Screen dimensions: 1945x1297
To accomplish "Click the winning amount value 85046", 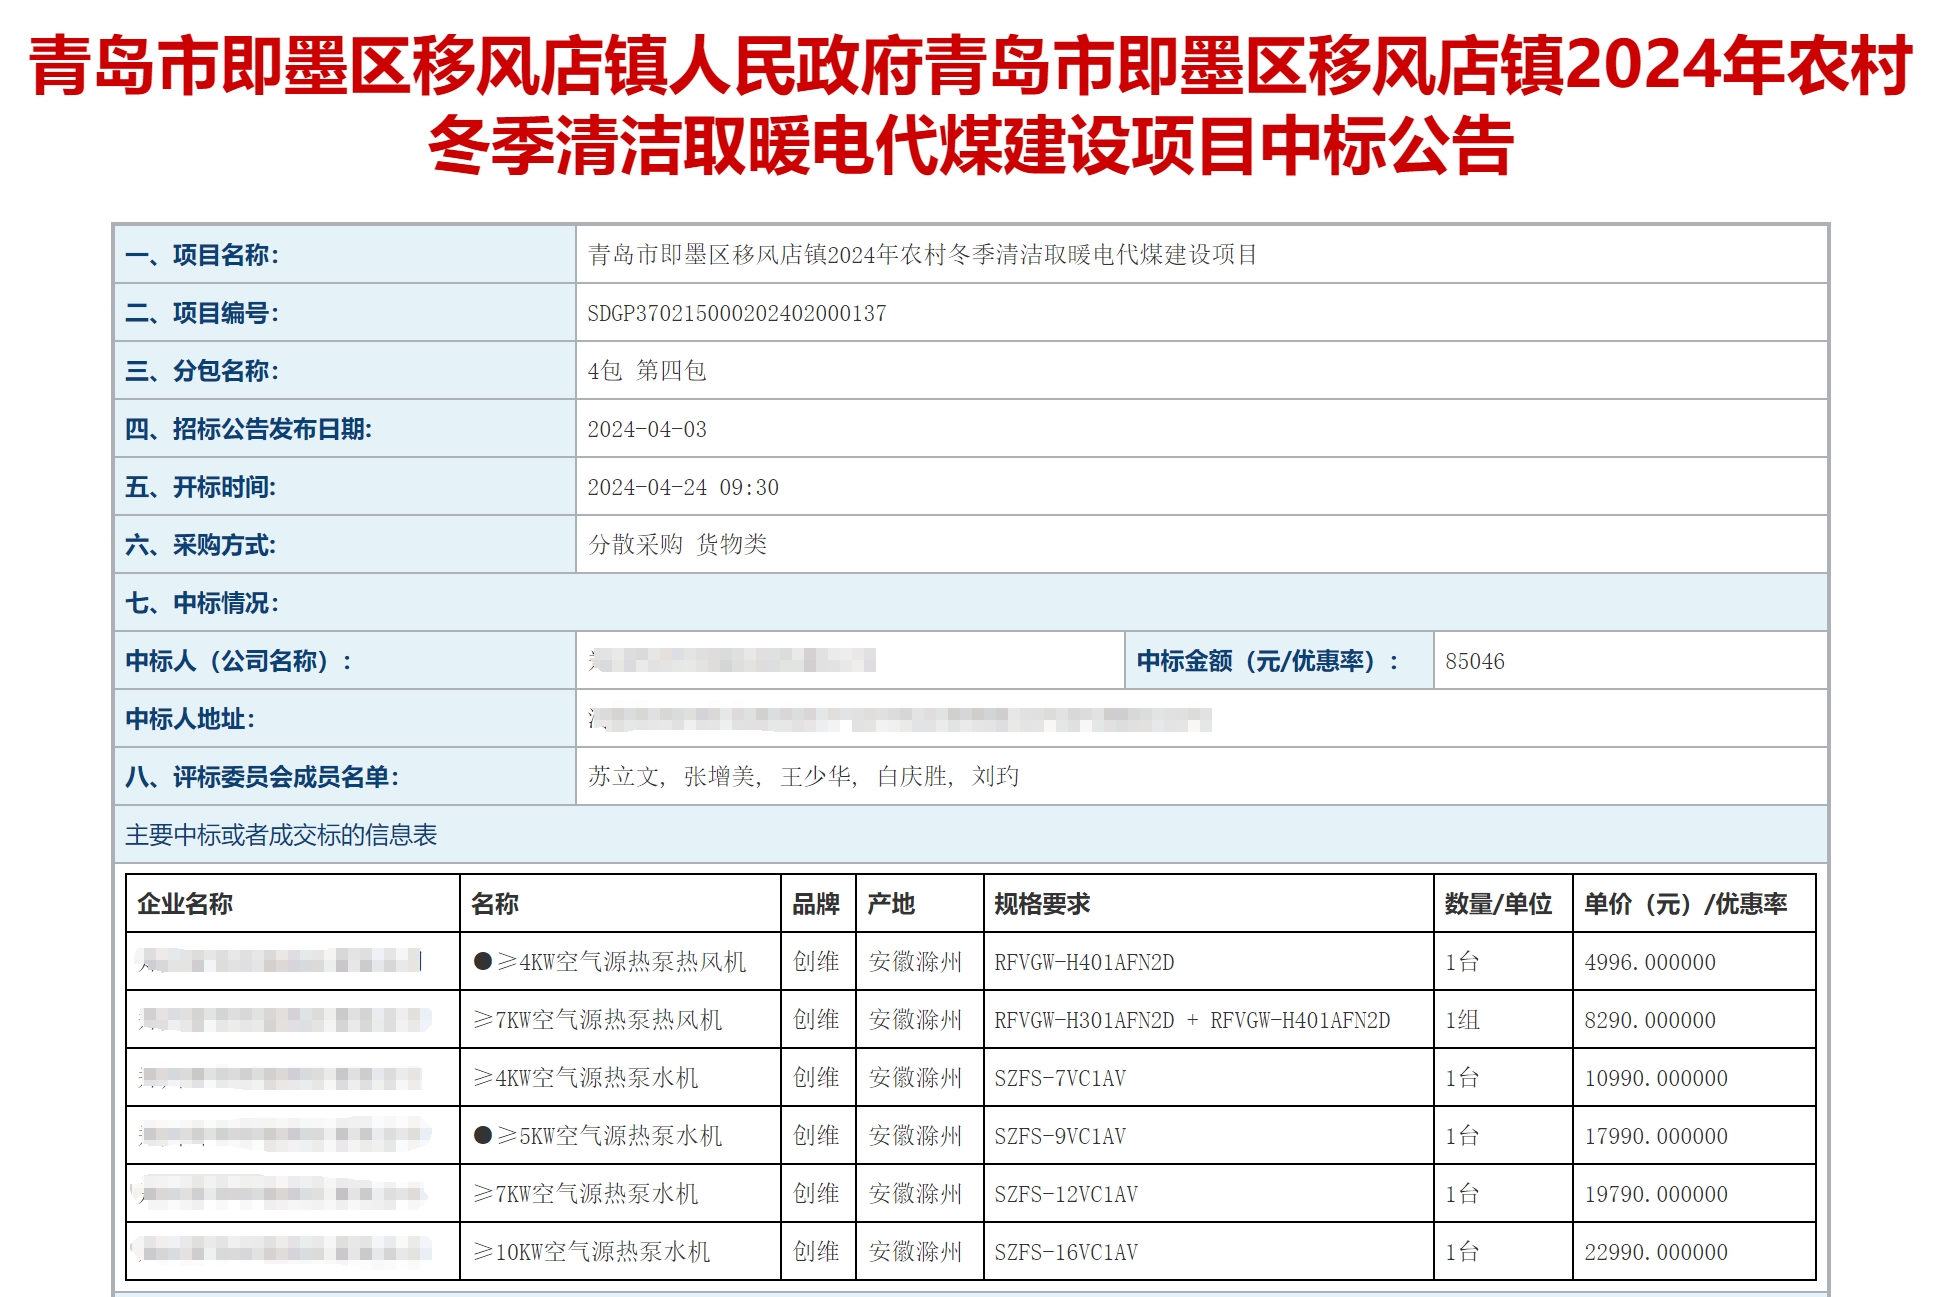I will (x=1475, y=661).
